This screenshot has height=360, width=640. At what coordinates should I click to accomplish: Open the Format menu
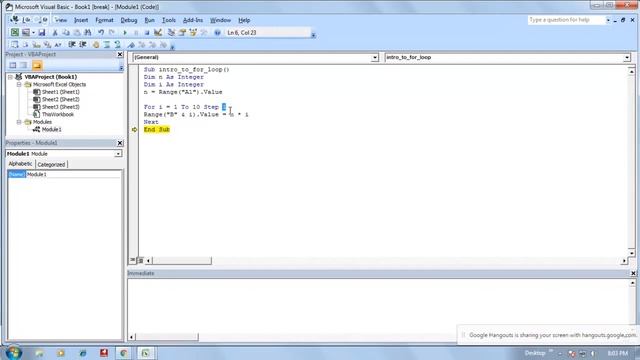coord(104,20)
